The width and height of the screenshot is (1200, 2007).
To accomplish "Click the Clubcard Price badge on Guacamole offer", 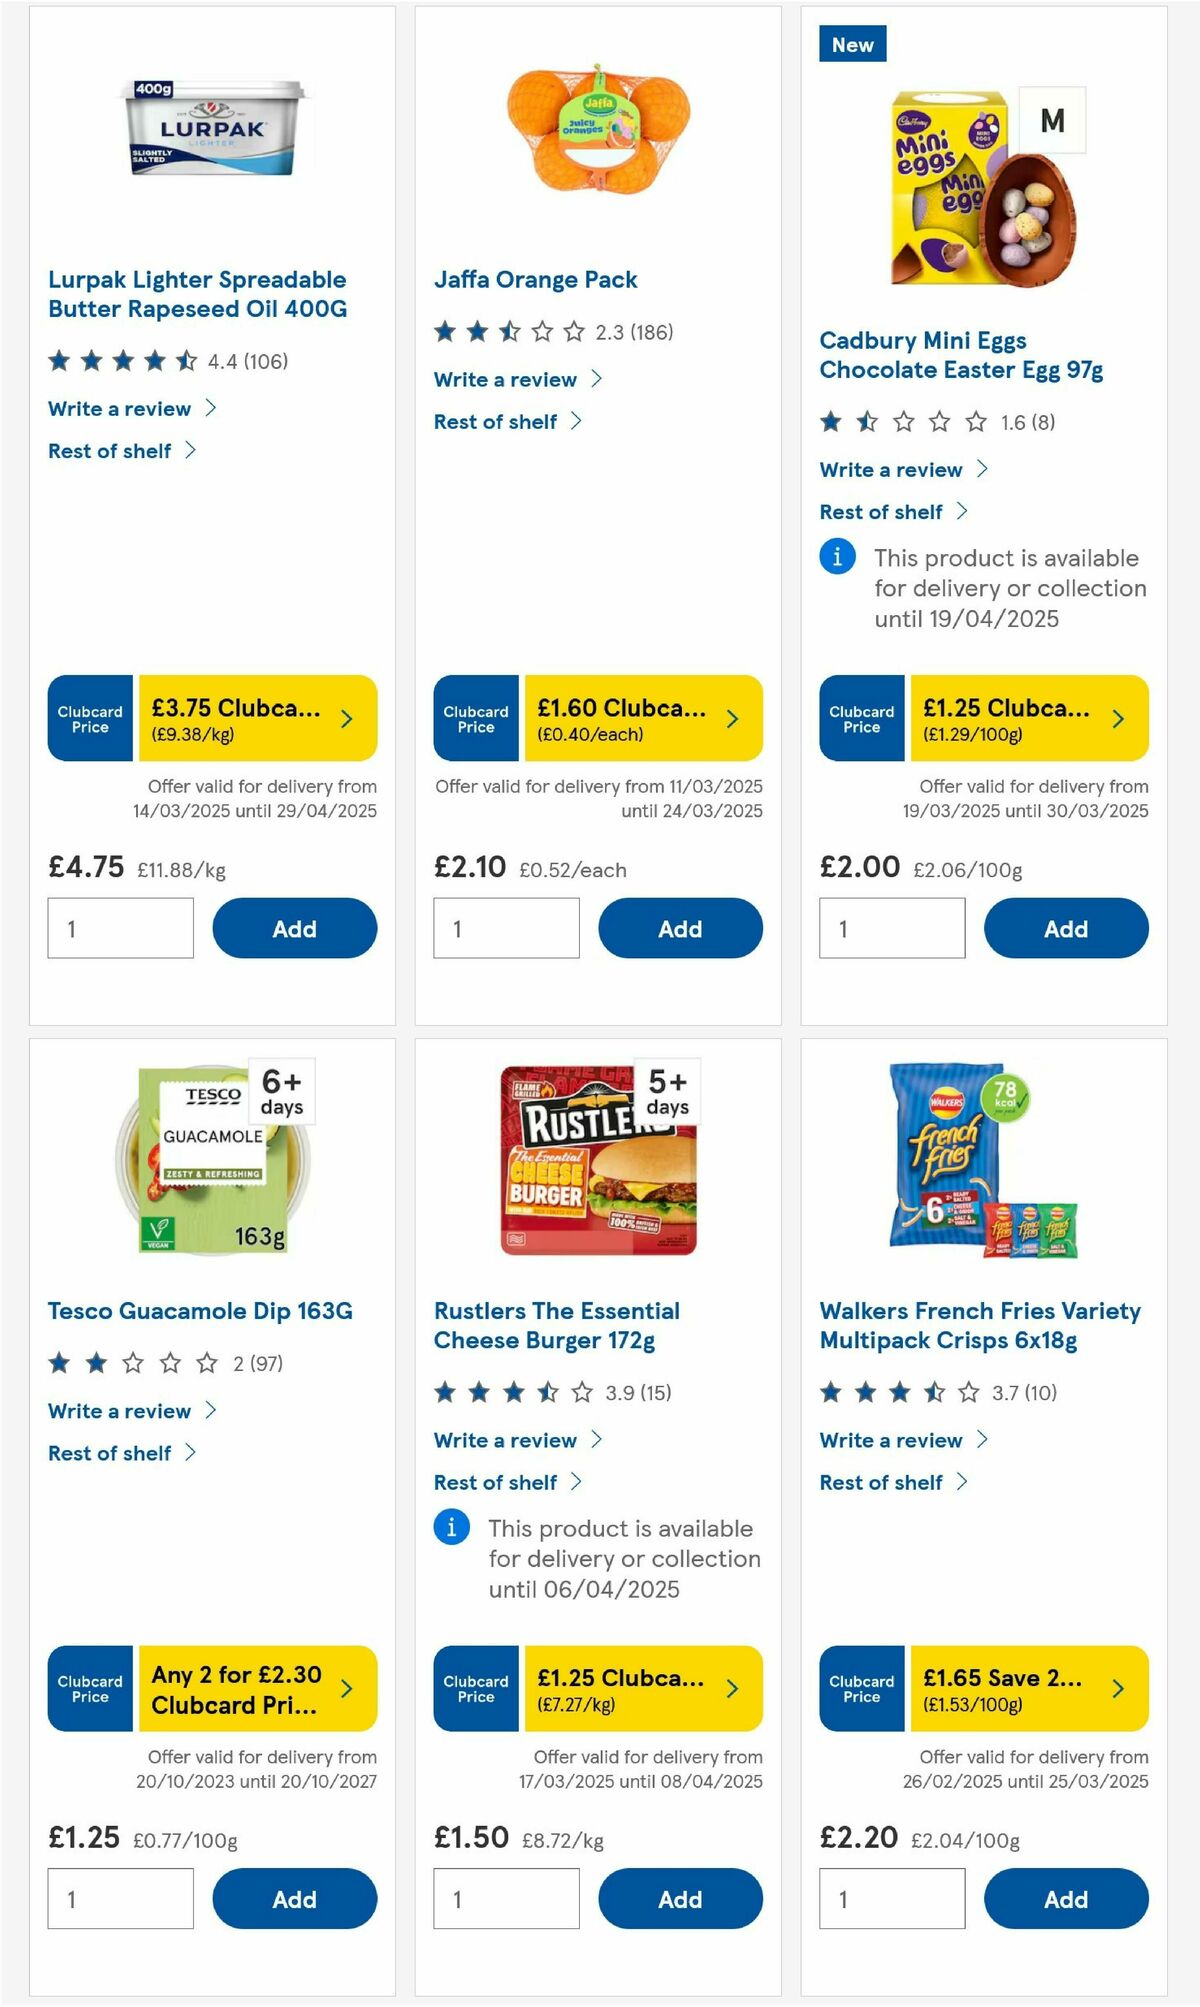I will [89, 1689].
